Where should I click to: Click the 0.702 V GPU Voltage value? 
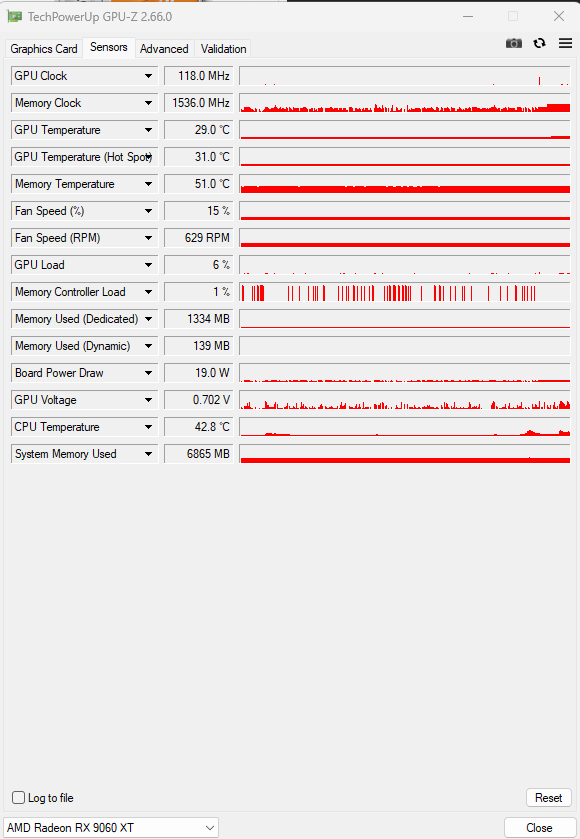pyautogui.click(x=199, y=400)
